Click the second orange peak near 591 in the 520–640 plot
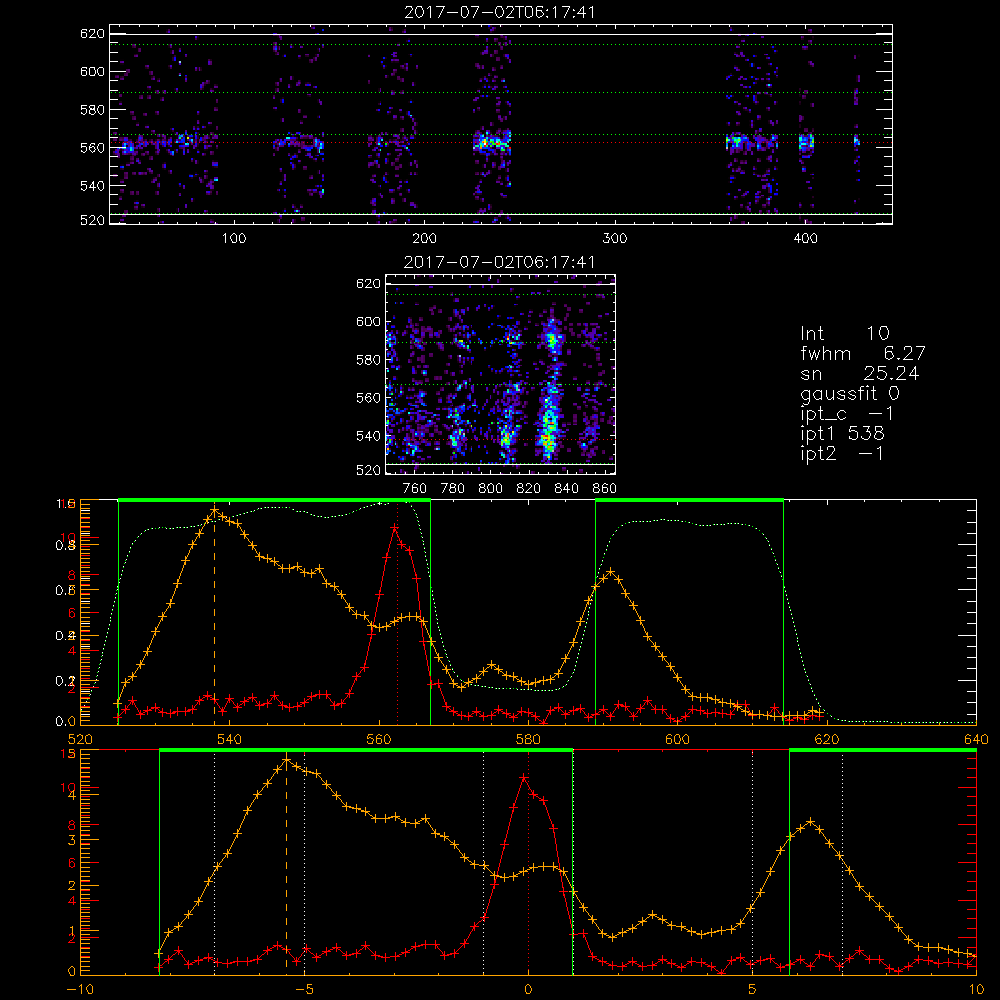The image size is (1000, 1000). tap(611, 571)
